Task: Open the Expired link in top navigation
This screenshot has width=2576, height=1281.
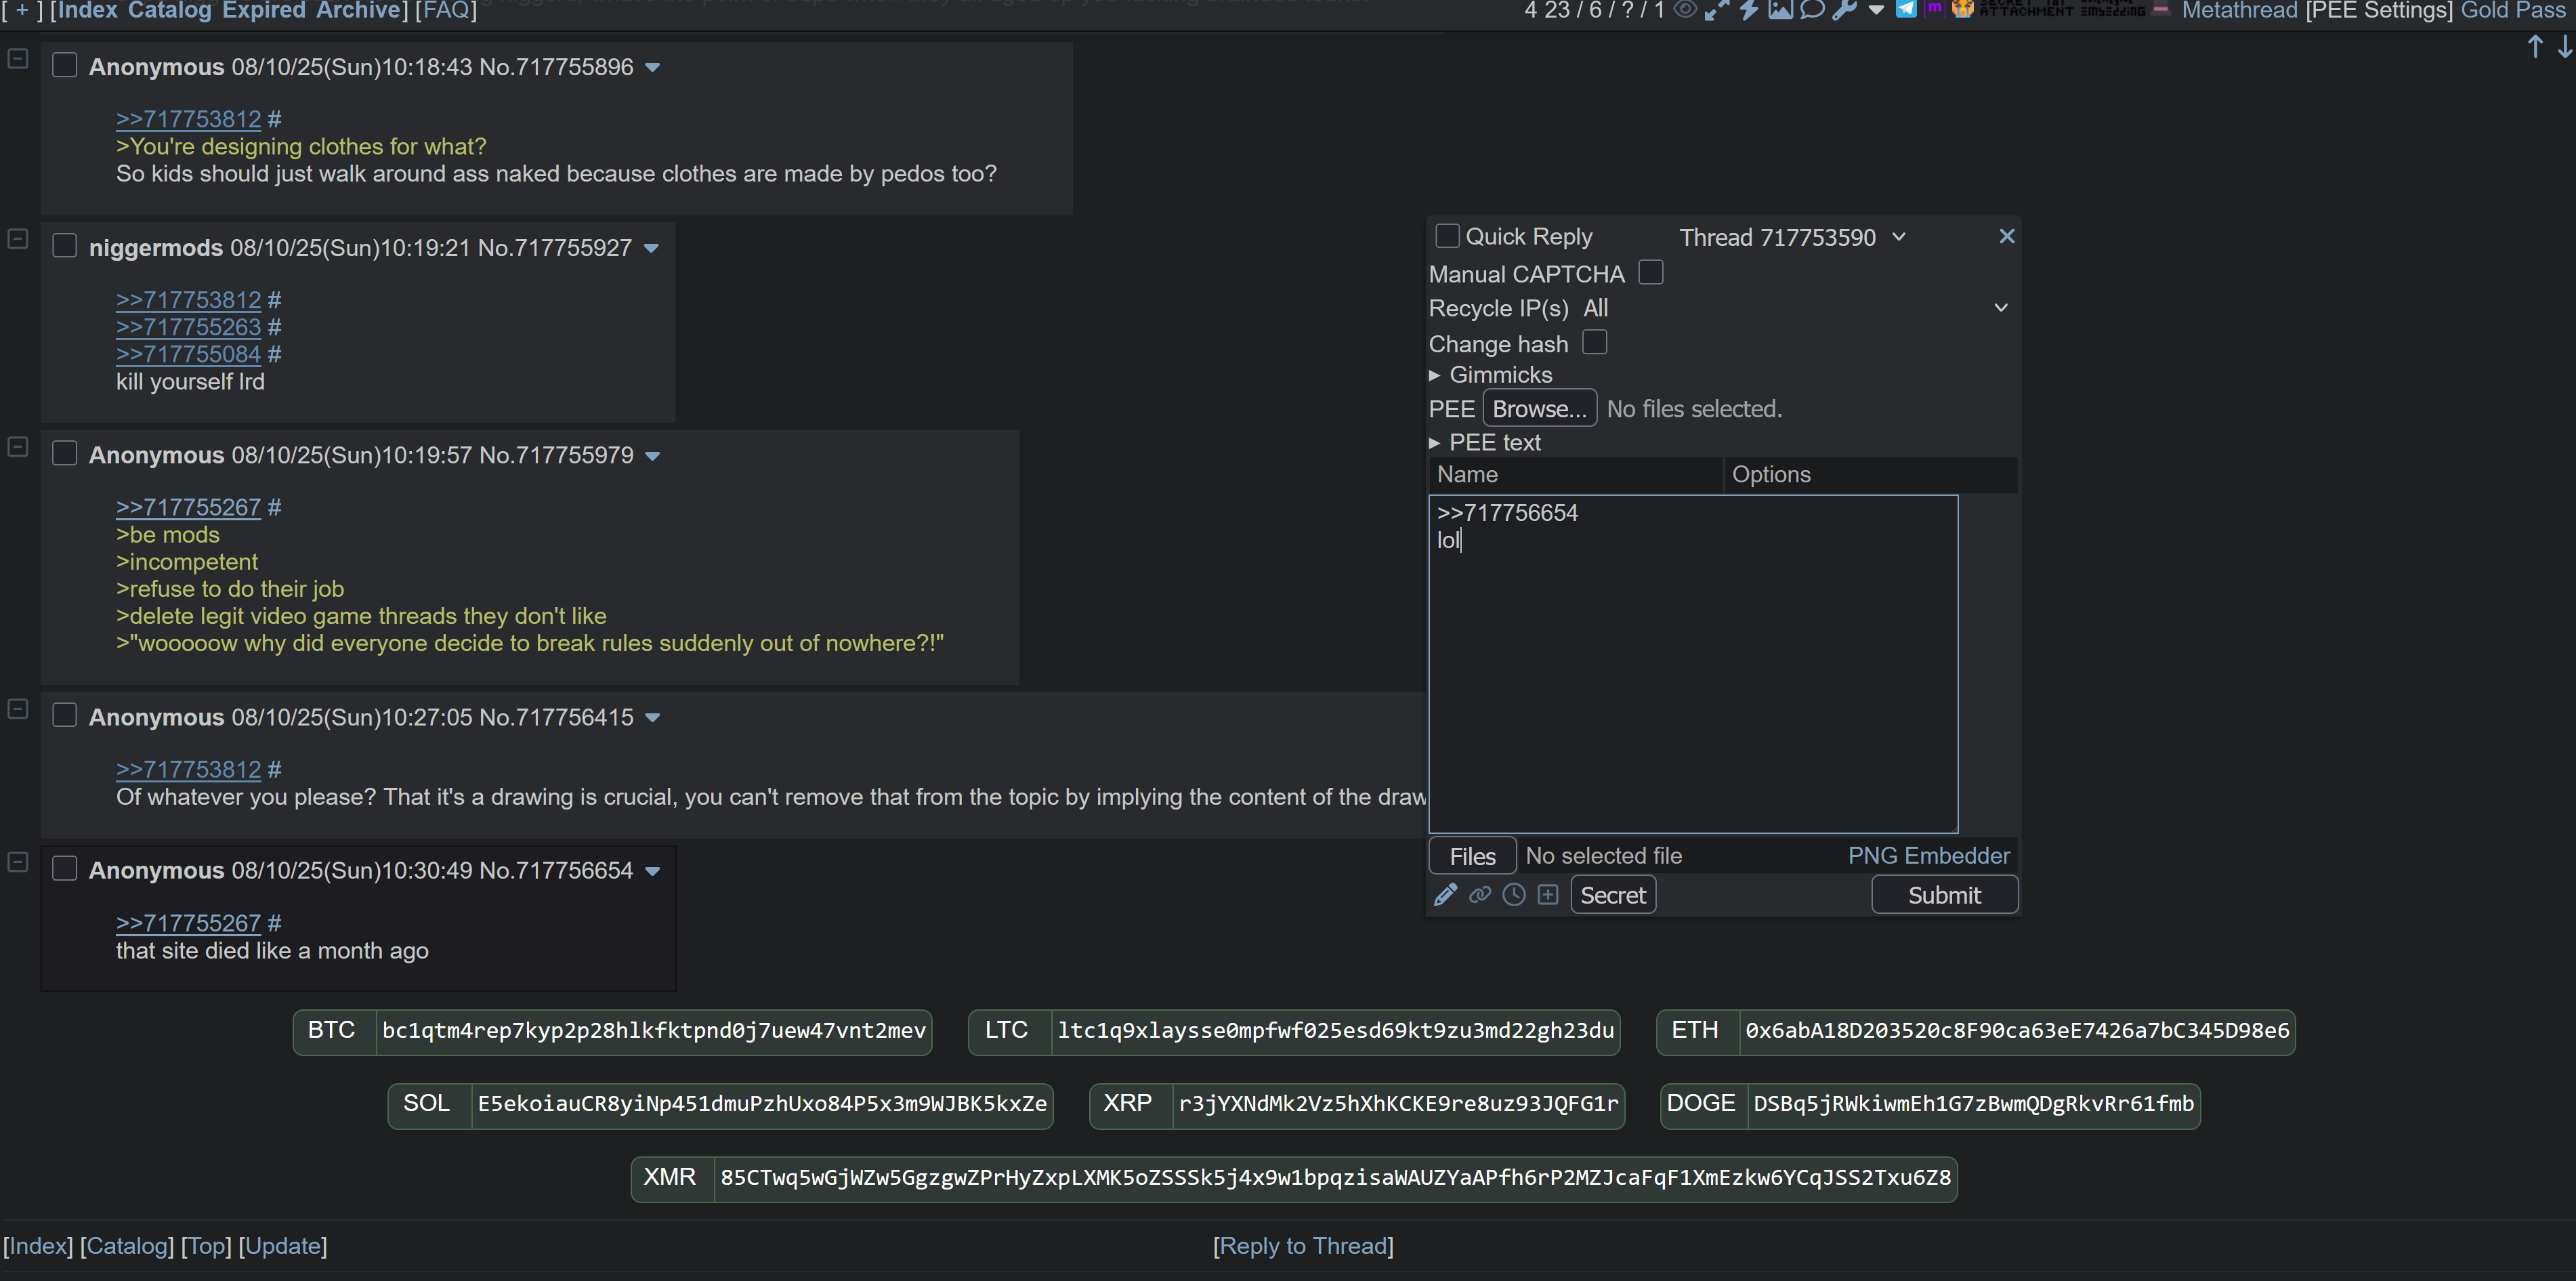Action: pos(263,11)
